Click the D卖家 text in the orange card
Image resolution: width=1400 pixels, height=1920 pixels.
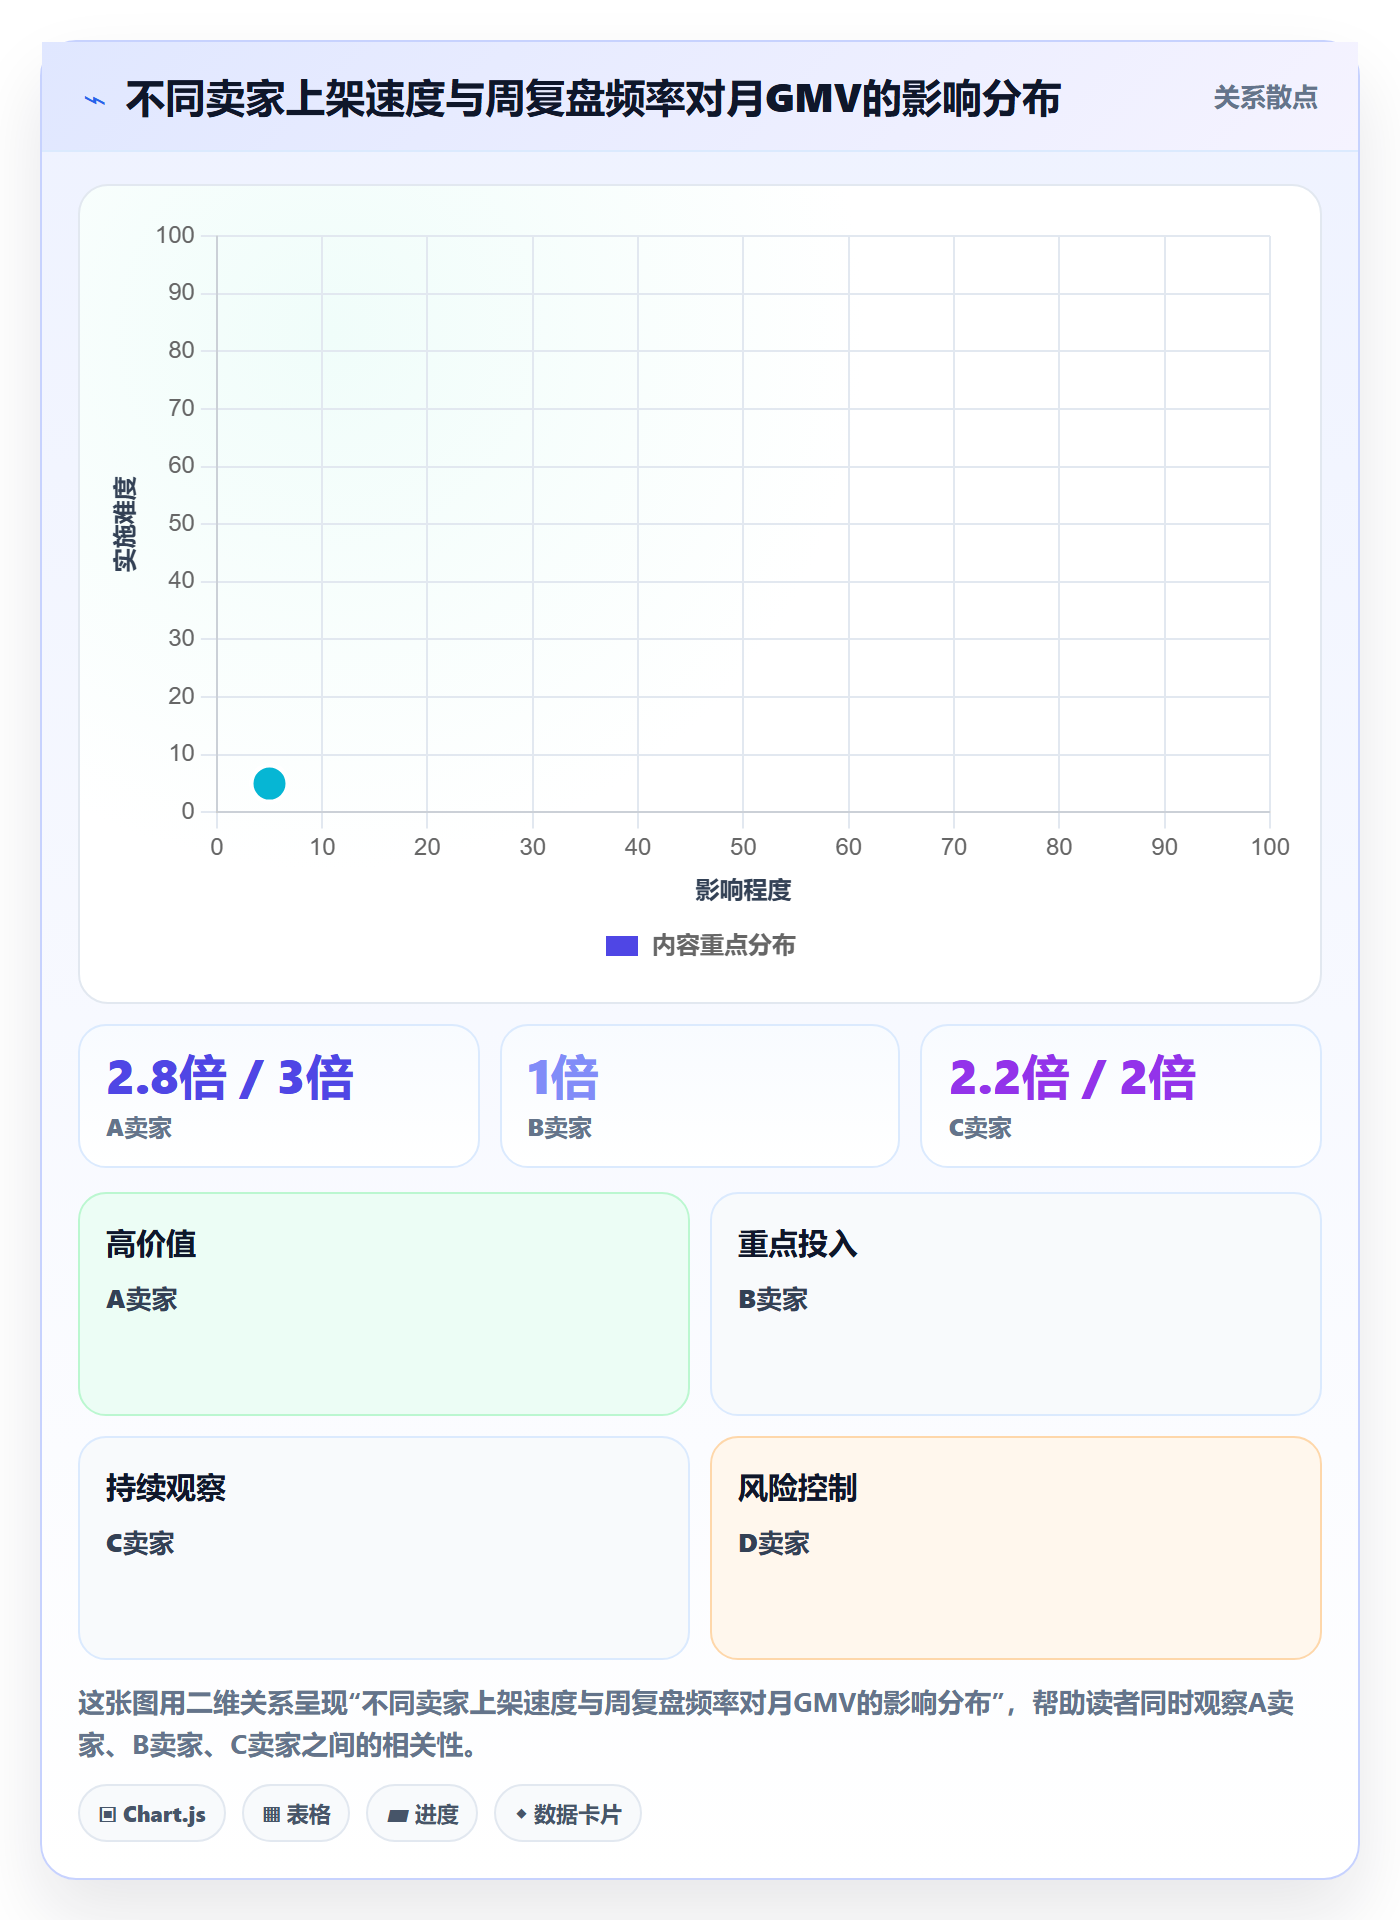point(774,1543)
